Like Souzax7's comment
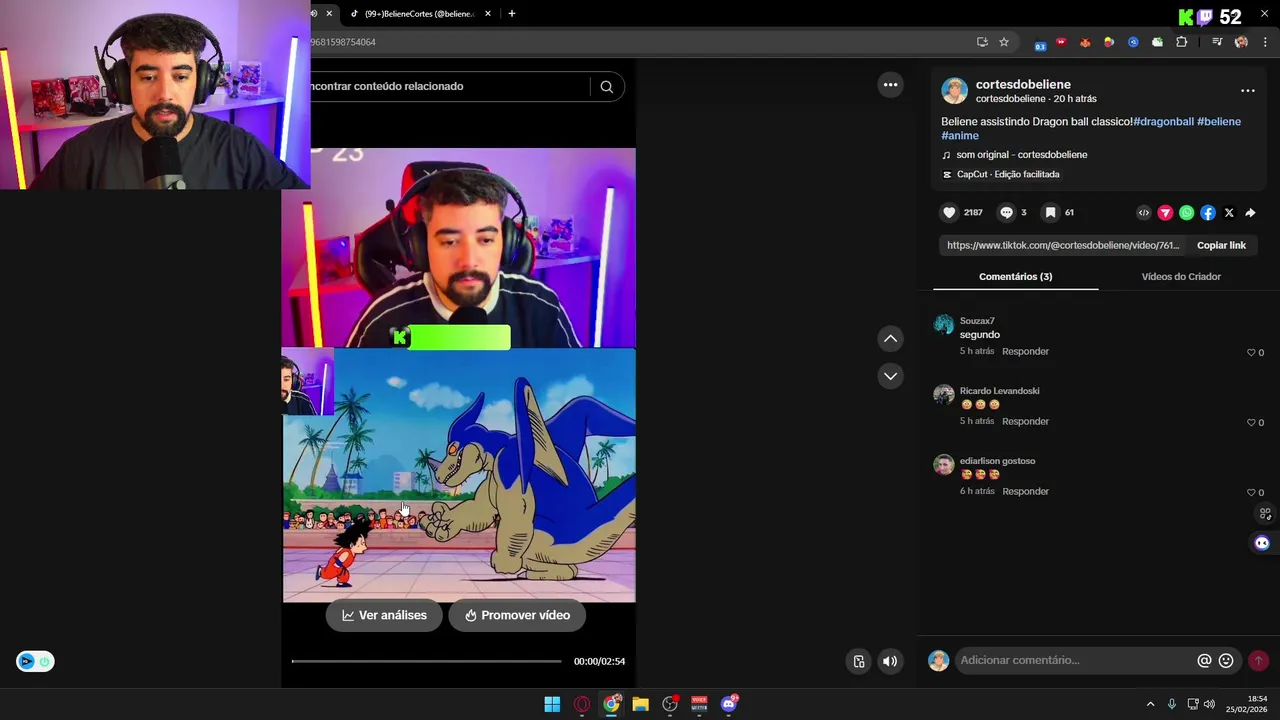Viewport: 1280px width, 720px height. pos(1251,353)
